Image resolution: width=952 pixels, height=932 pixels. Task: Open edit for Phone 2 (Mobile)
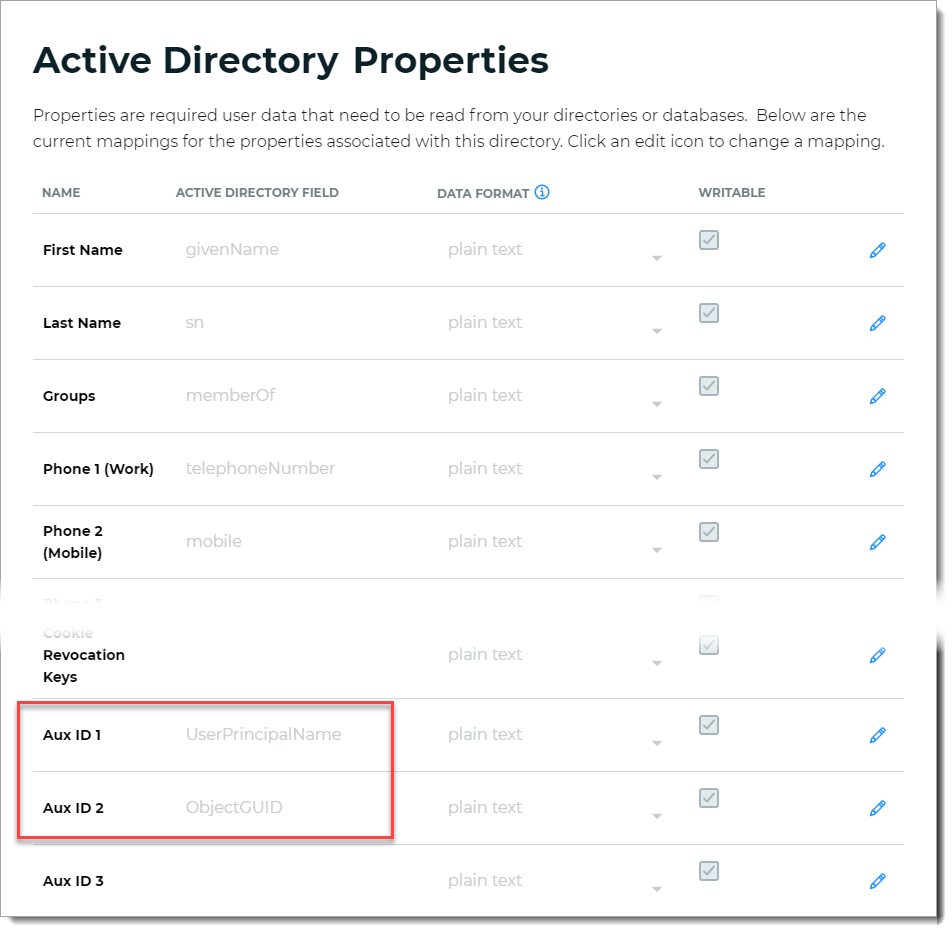click(x=877, y=542)
